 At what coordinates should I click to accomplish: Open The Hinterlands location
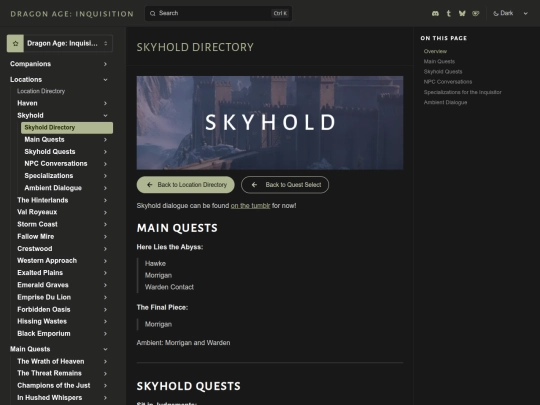pos(43,200)
